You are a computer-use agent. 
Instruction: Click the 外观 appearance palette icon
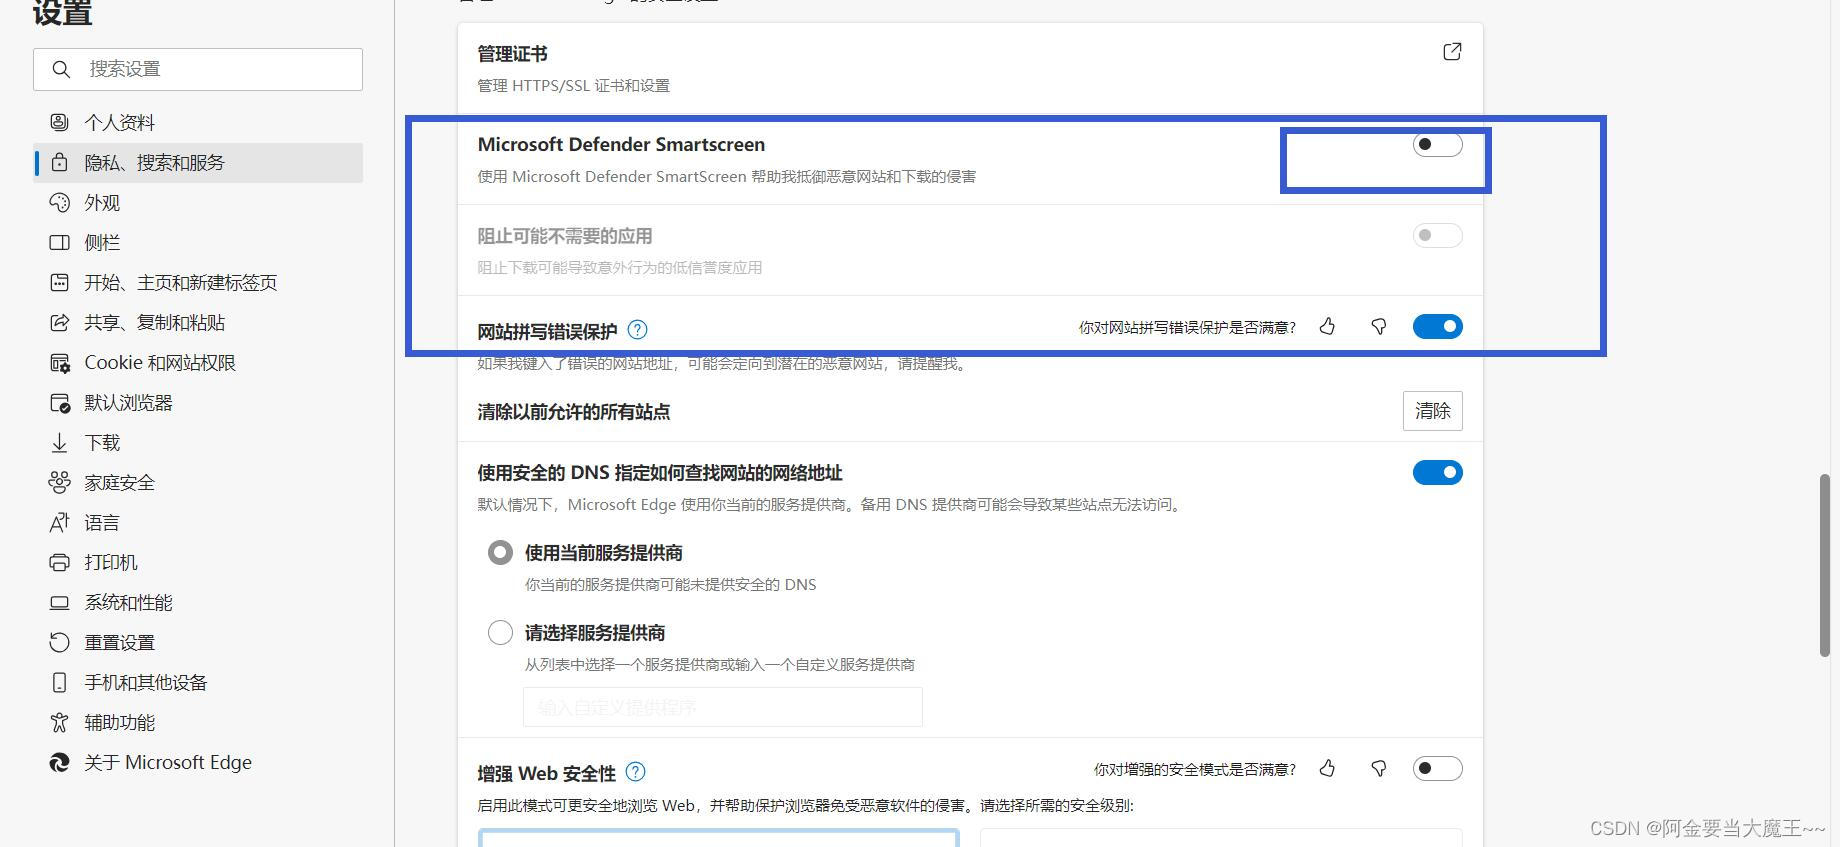click(x=59, y=202)
